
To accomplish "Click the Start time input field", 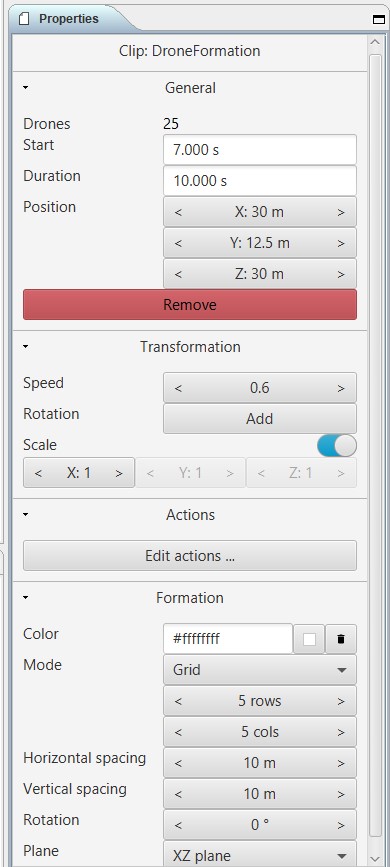I will coord(260,150).
